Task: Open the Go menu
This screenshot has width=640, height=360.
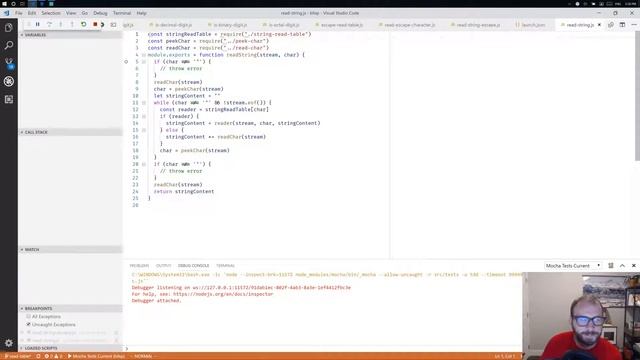Action: click(84, 13)
